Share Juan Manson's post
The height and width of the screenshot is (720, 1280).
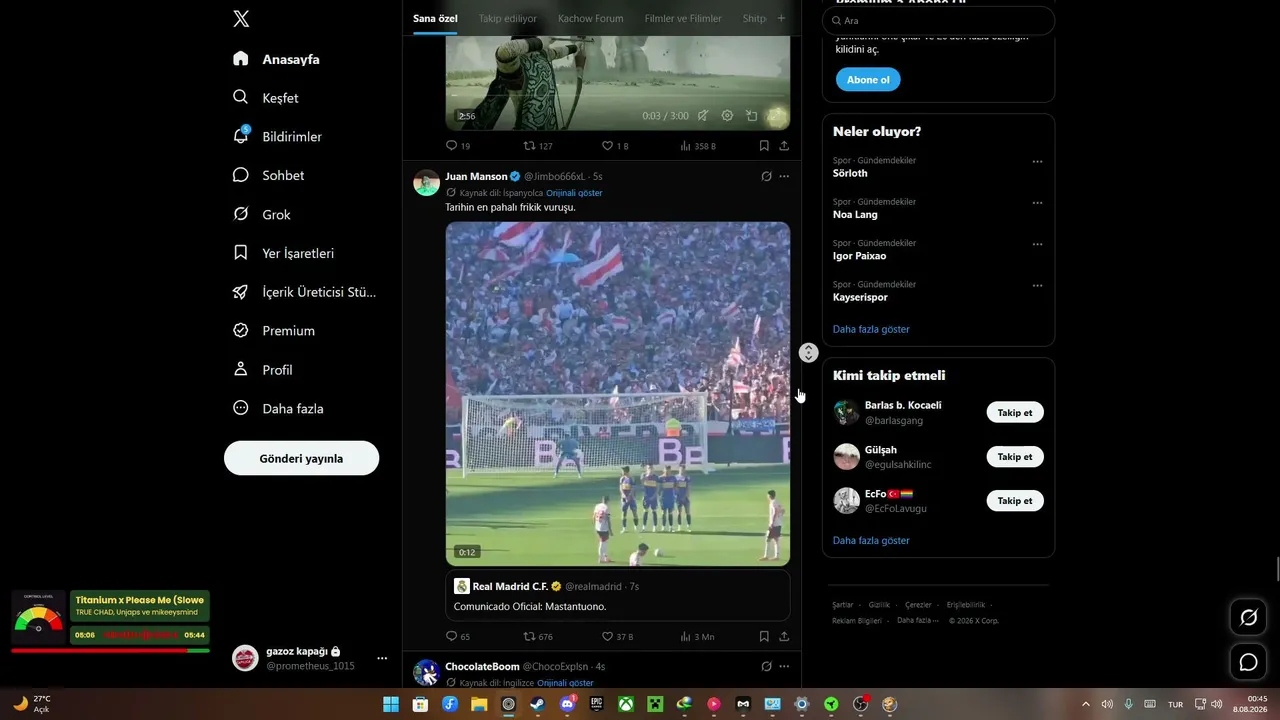784,636
